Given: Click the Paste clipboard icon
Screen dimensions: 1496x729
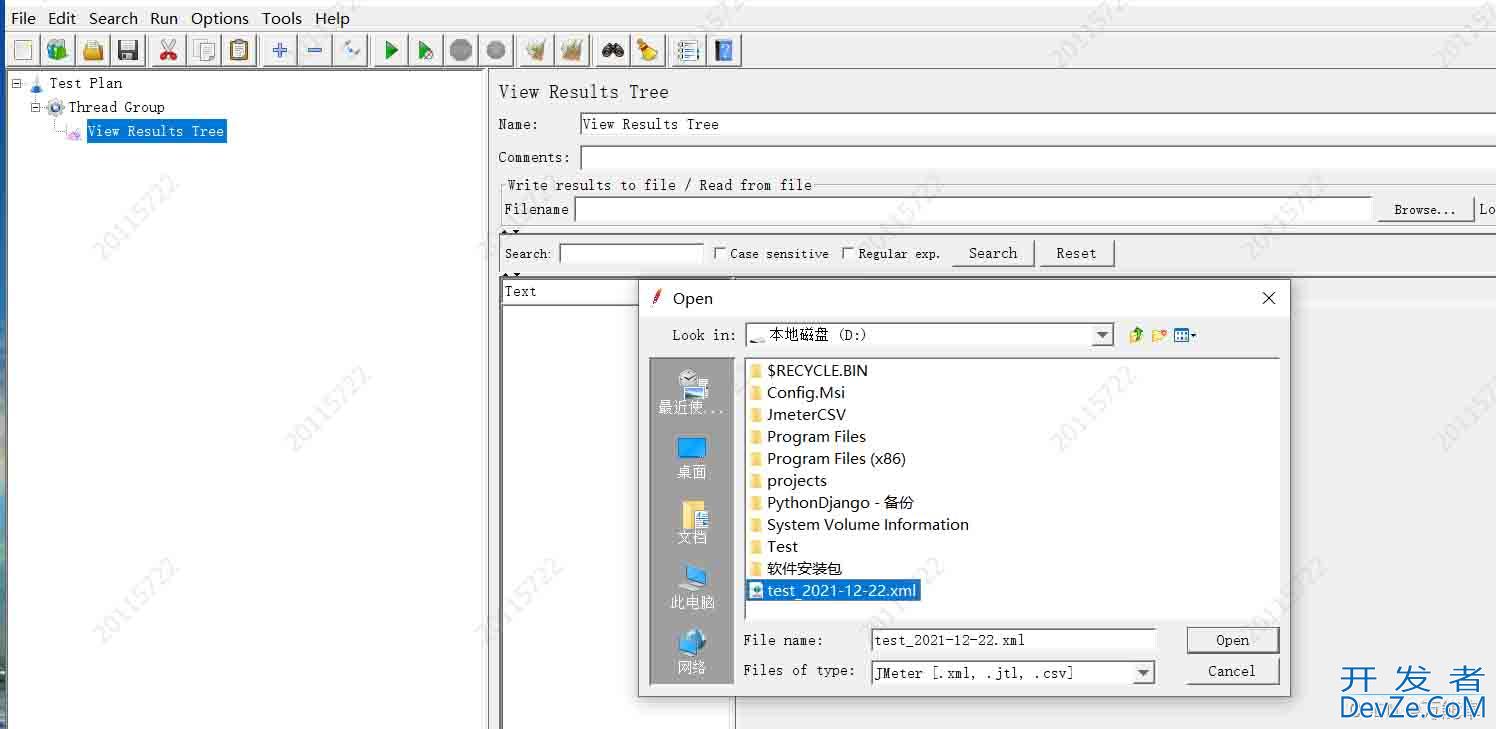Looking at the screenshot, I should (239, 50).
